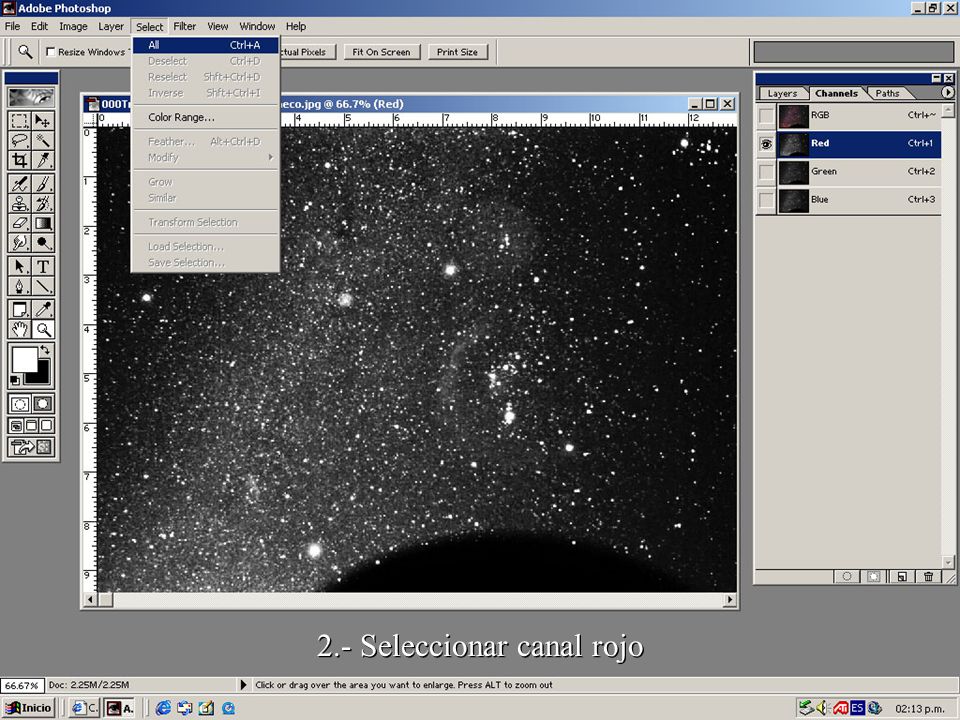This screenshot has height=720, width=960.
Task: Select the Crop tool
Action: [20, 160]
